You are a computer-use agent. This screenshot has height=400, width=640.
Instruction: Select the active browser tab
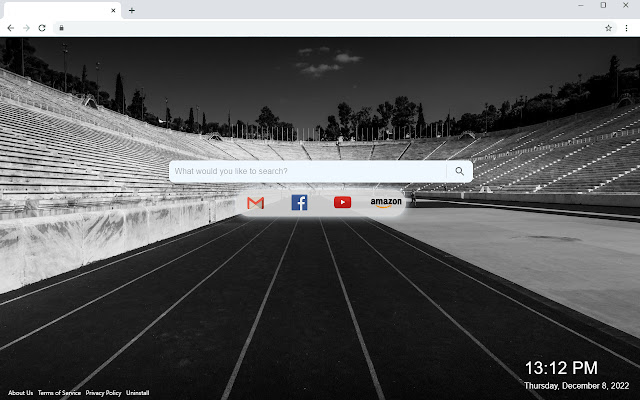[x=62, y=11]
